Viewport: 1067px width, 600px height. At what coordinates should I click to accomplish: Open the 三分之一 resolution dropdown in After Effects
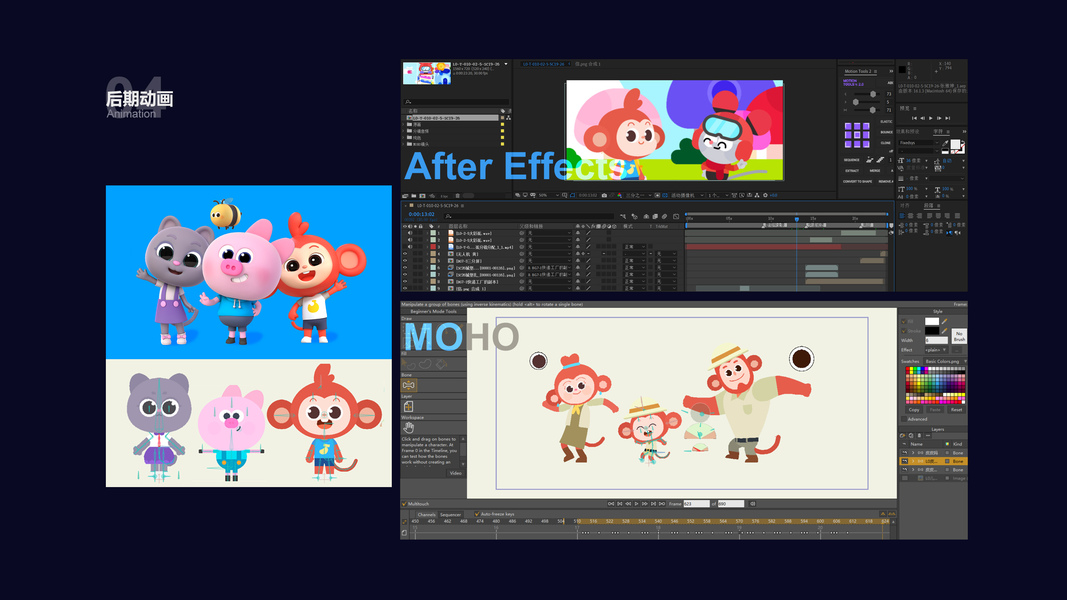pos(639,195)
